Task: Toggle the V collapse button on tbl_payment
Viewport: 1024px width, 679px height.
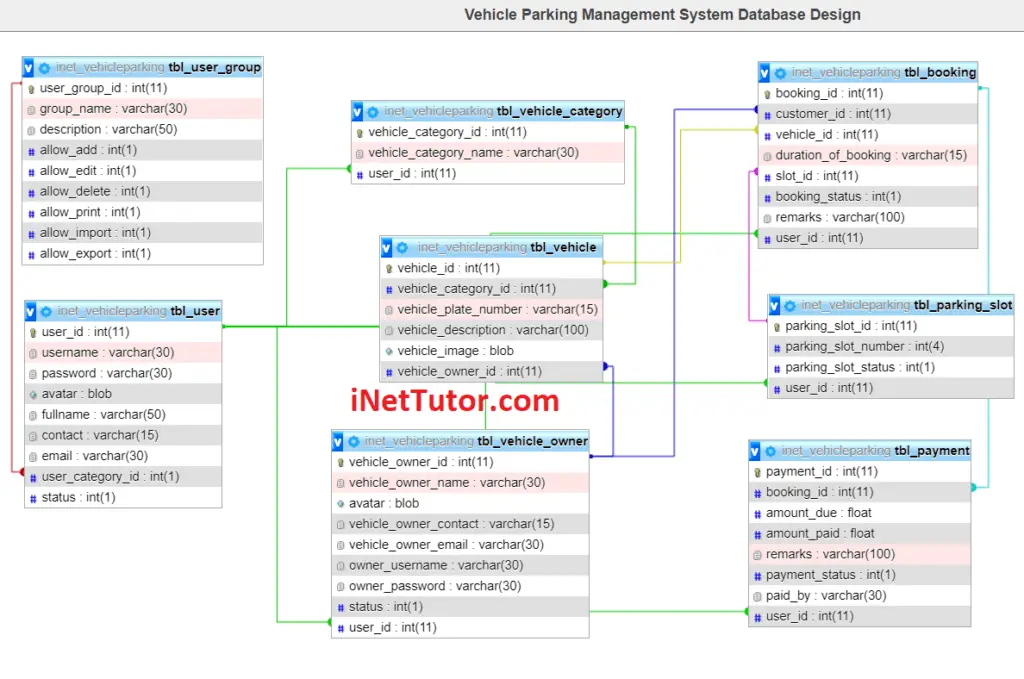Action: coord(753,450)
